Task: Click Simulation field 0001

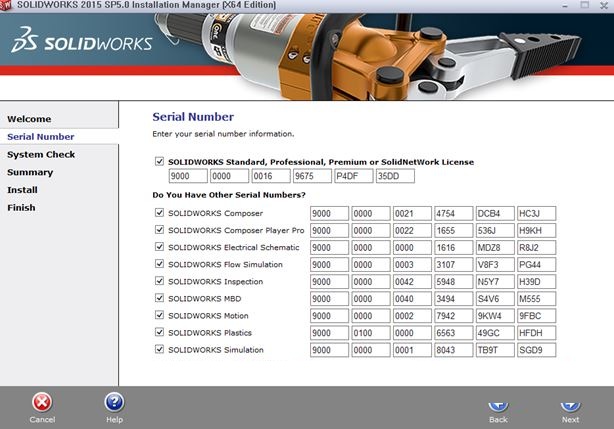Action: pyautogui.click(x=412, y=350)
